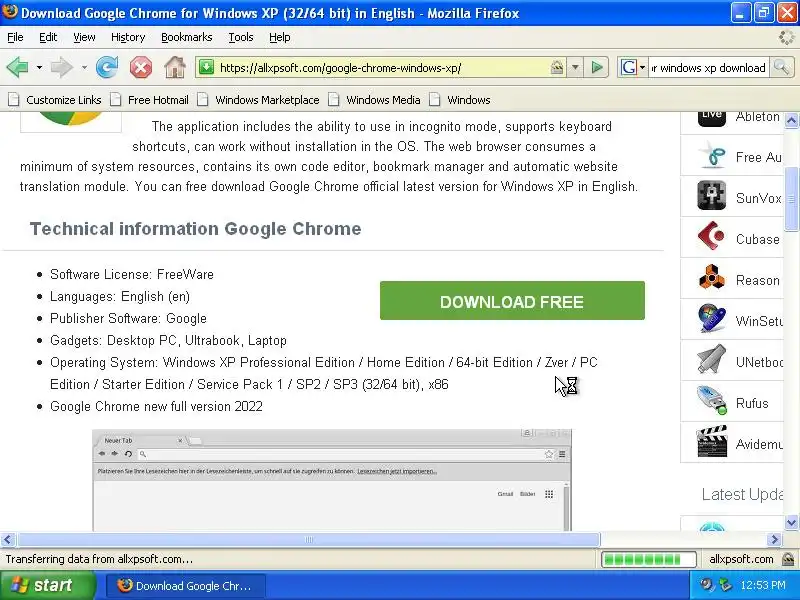The image size is (800, 600).
Task: Click the green Go arrow button
Action: [x=596, y=67]
